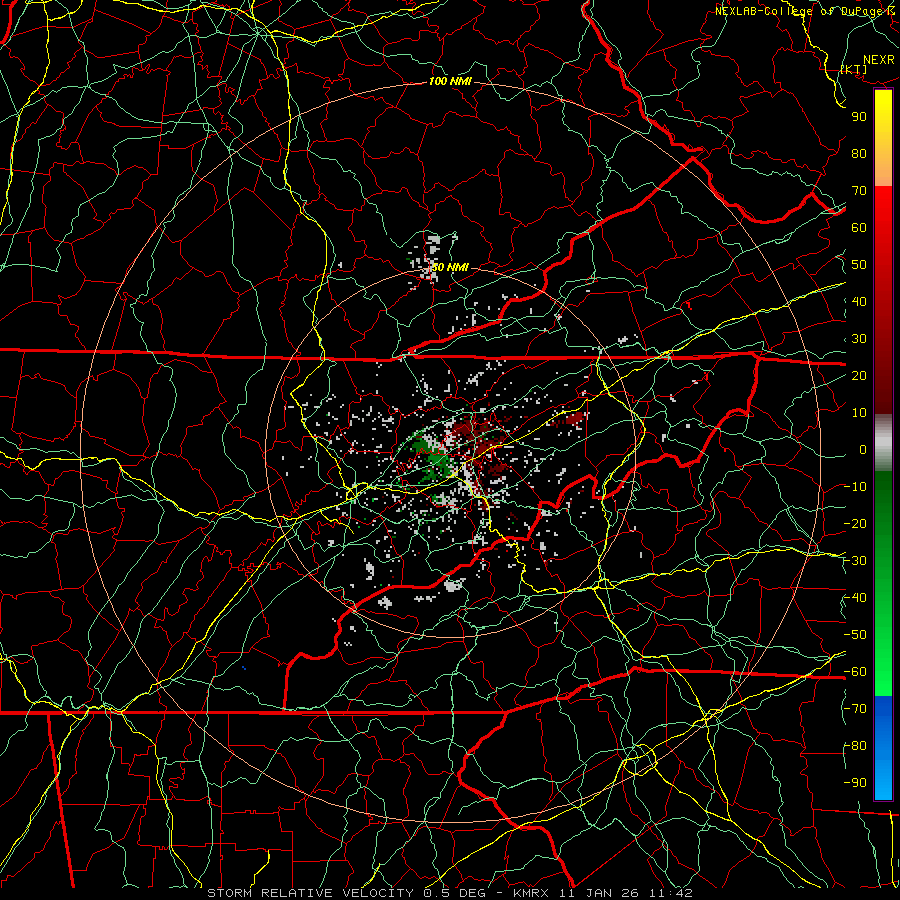Click the -80 value on the velocity scale
This screenshot has height=900, width=900.
[855, 746]
